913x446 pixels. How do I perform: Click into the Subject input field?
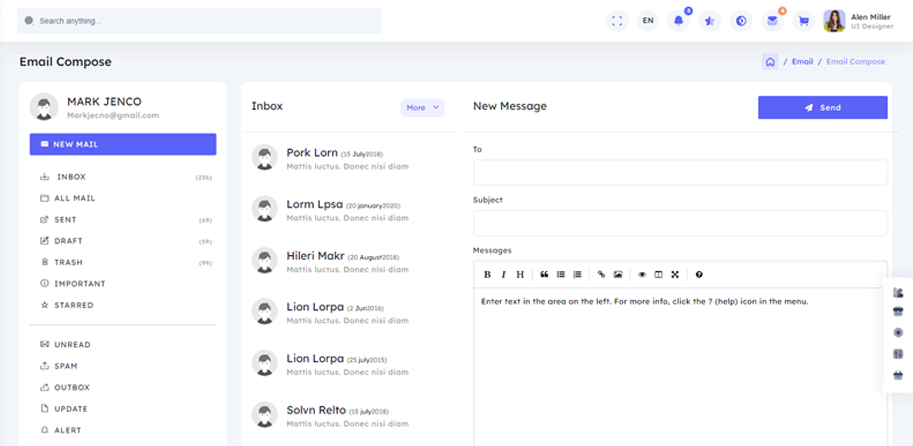[680, 223]
